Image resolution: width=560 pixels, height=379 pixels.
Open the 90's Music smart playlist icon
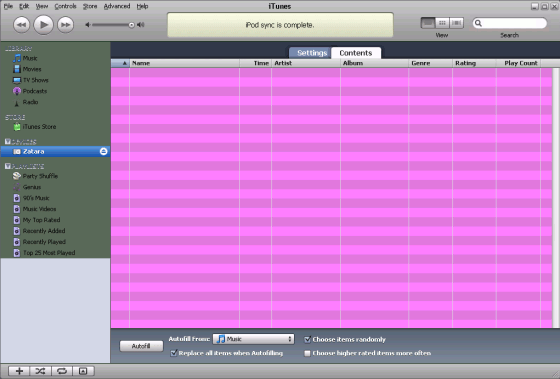tap(17, 198)
